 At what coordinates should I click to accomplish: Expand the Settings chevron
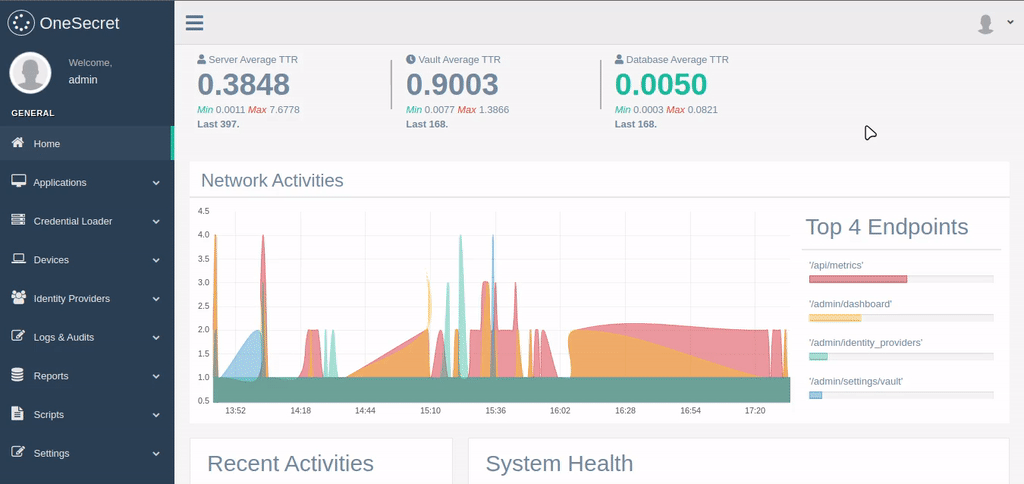tap(156, 453)
